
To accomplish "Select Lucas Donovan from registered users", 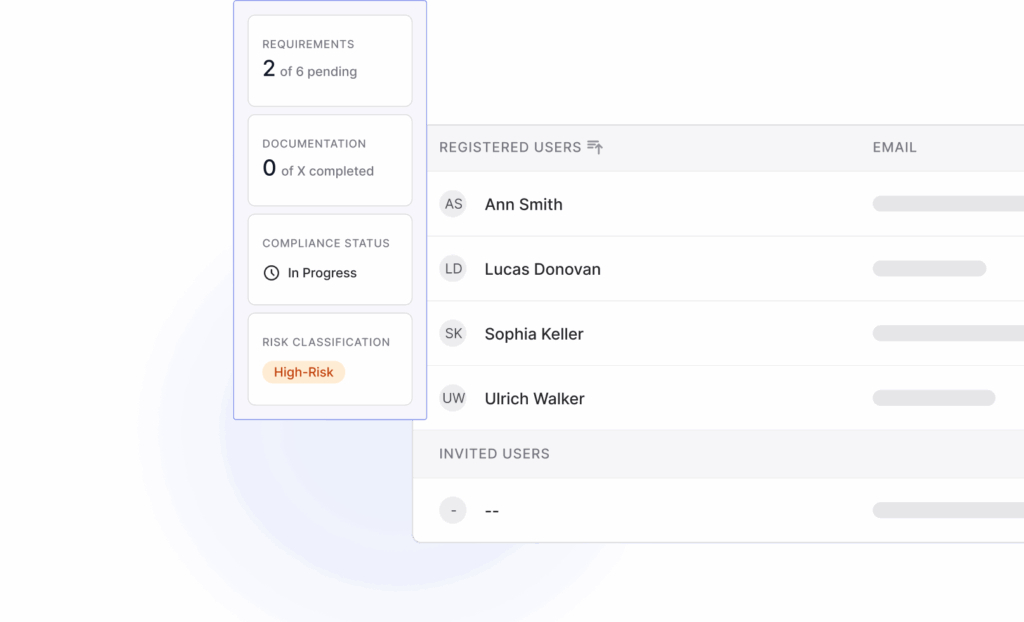I will pos(542,268).
